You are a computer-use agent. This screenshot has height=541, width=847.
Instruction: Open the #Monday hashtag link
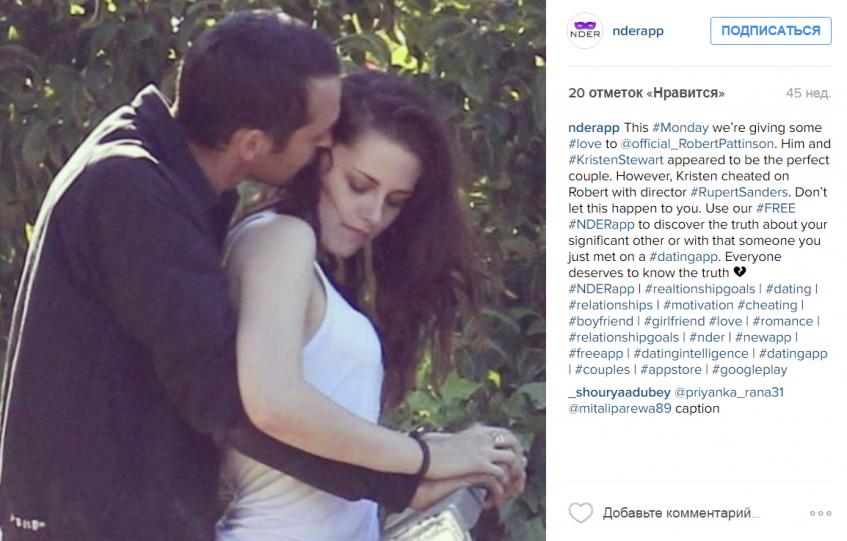tap(680, 128)
